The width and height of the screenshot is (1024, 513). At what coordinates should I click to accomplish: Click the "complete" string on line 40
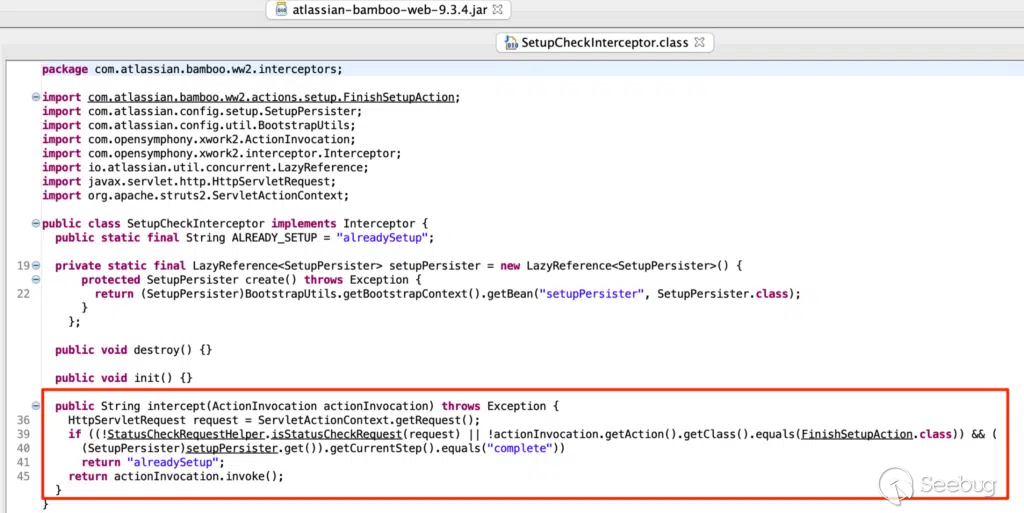522,448
